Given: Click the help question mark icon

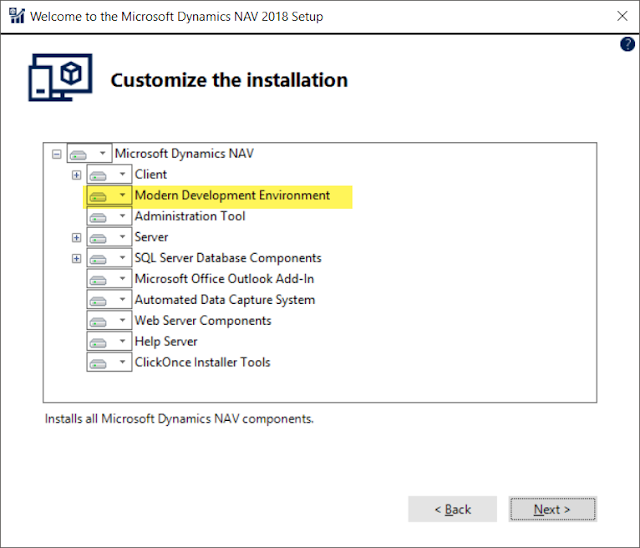Looking at the screenshot, I should coord(627,44).
